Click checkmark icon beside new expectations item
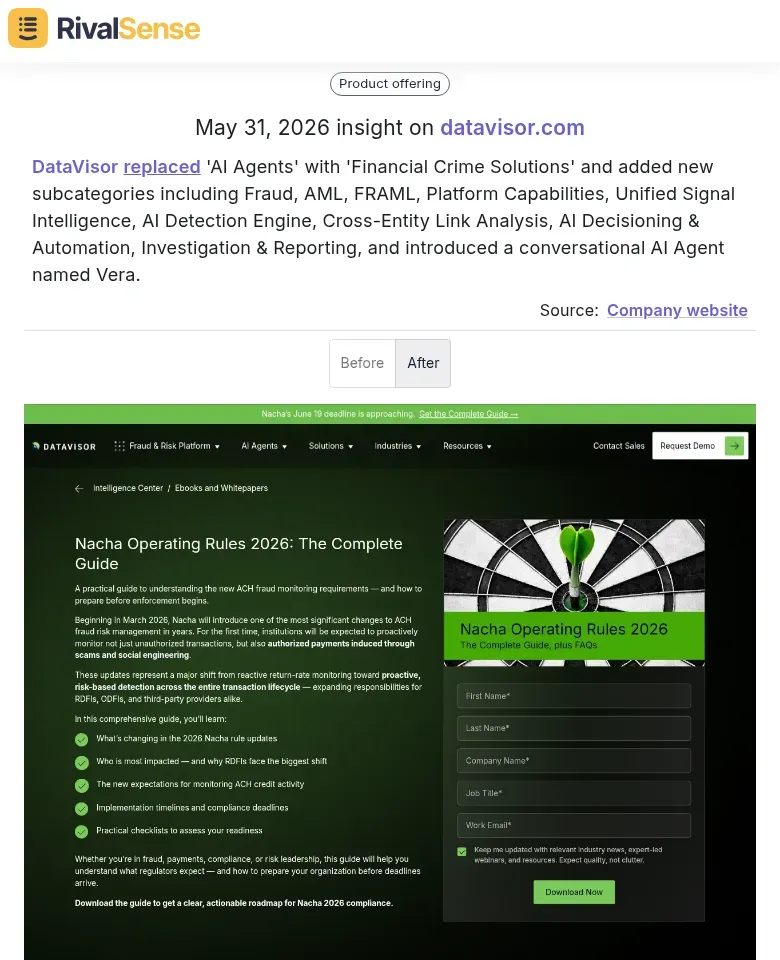 [x=81, y=785]
